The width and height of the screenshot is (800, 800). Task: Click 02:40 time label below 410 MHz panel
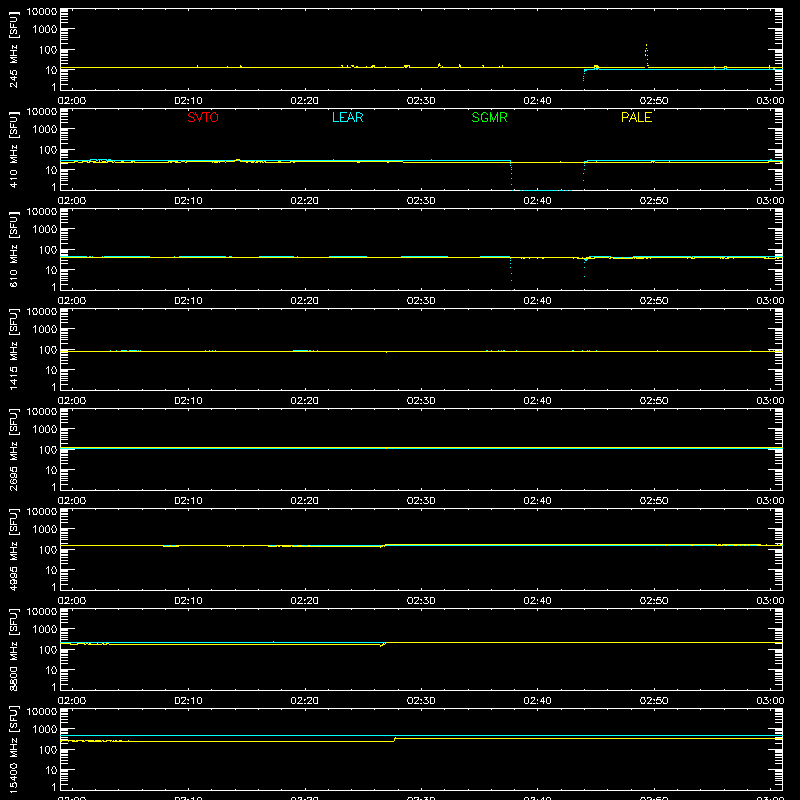(537, 201)
